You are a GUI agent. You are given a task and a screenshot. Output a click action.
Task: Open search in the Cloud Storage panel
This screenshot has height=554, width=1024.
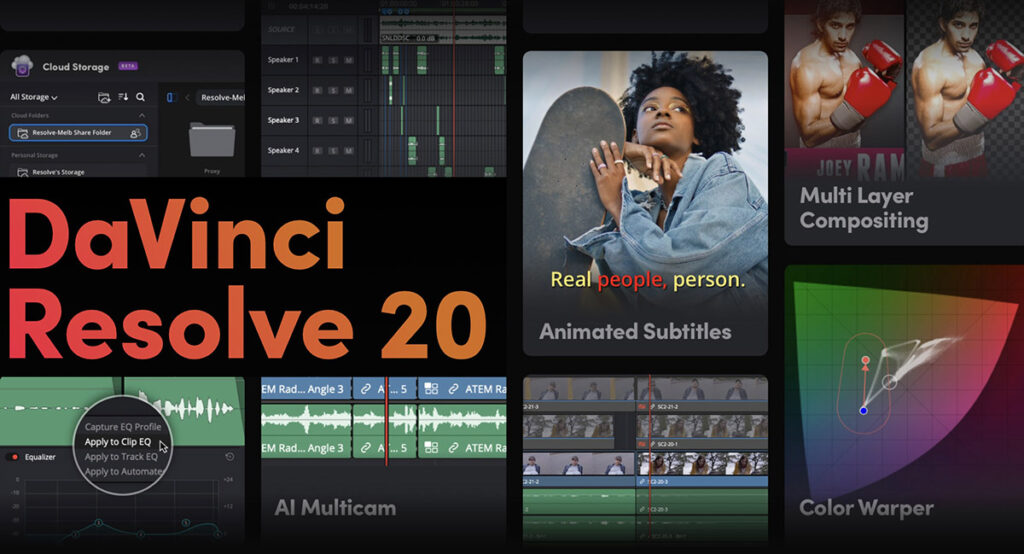[140, 97]
